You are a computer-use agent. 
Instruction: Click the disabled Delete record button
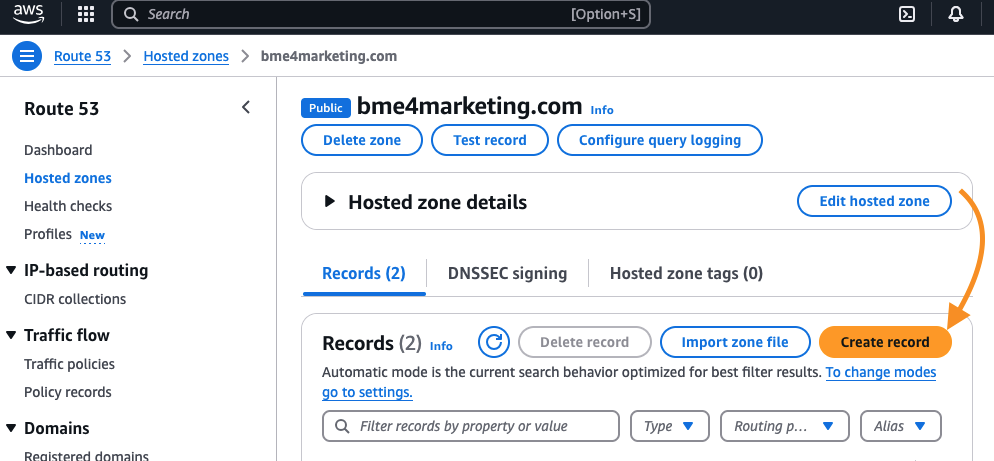584,342
